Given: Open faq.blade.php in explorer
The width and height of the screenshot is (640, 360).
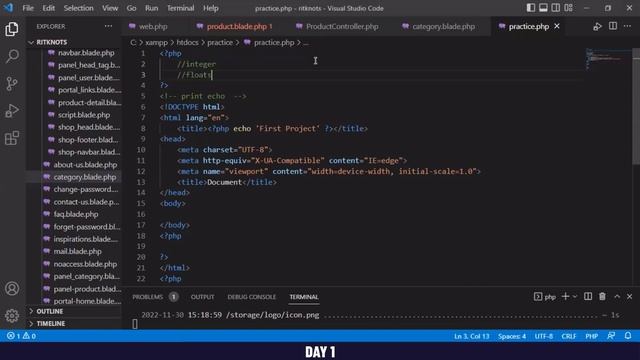Looking at the screenshot, I should (76, 214).
